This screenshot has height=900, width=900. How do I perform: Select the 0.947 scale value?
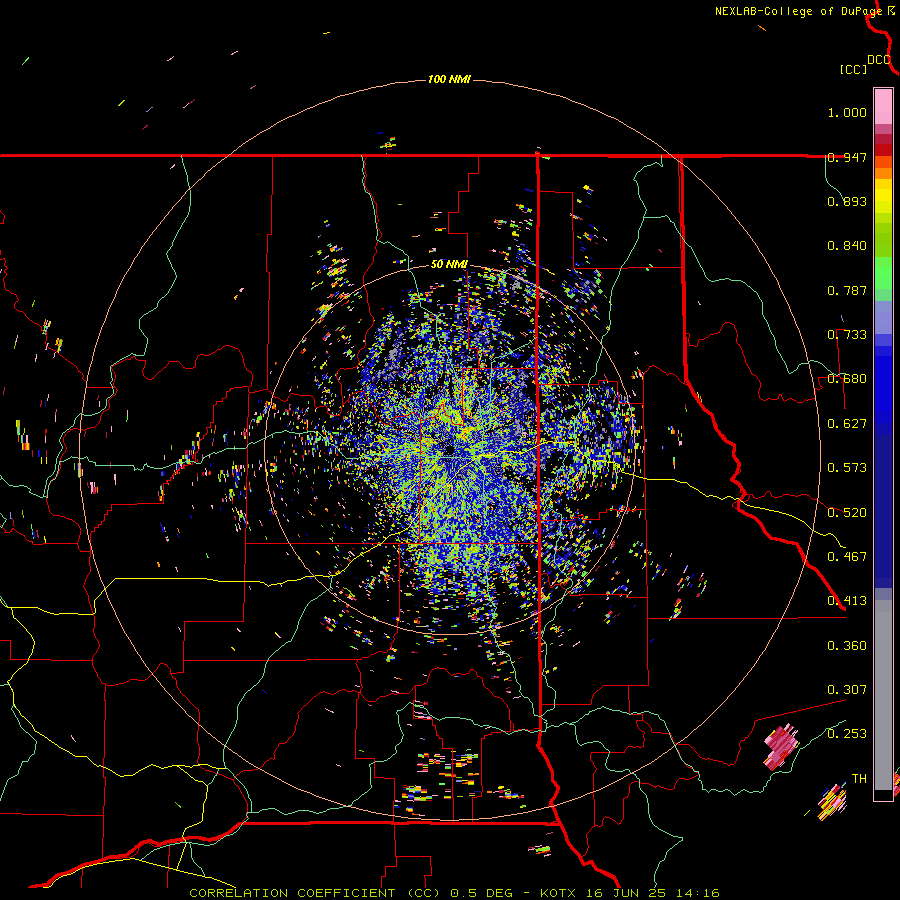(x=847, y=157)
